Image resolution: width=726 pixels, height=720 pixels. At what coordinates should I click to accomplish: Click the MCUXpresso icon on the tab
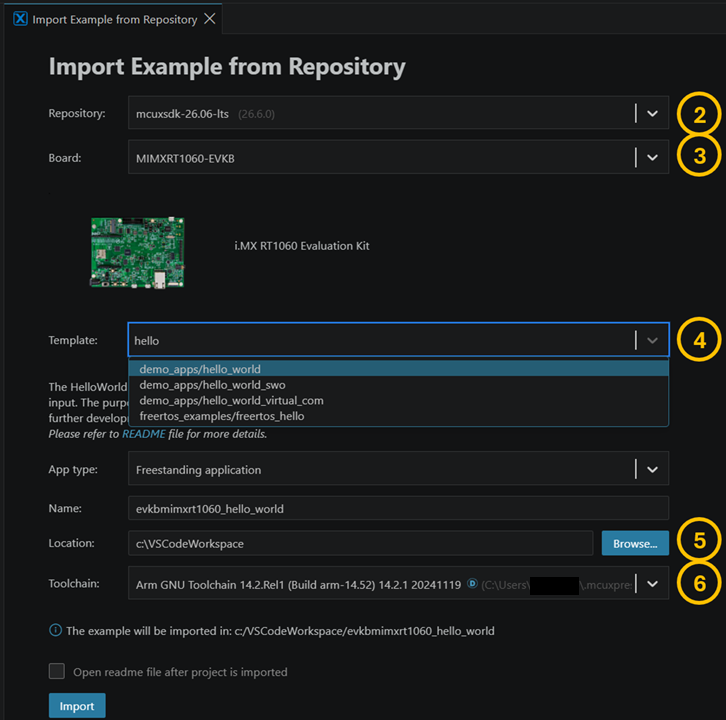tap(20, 19)
